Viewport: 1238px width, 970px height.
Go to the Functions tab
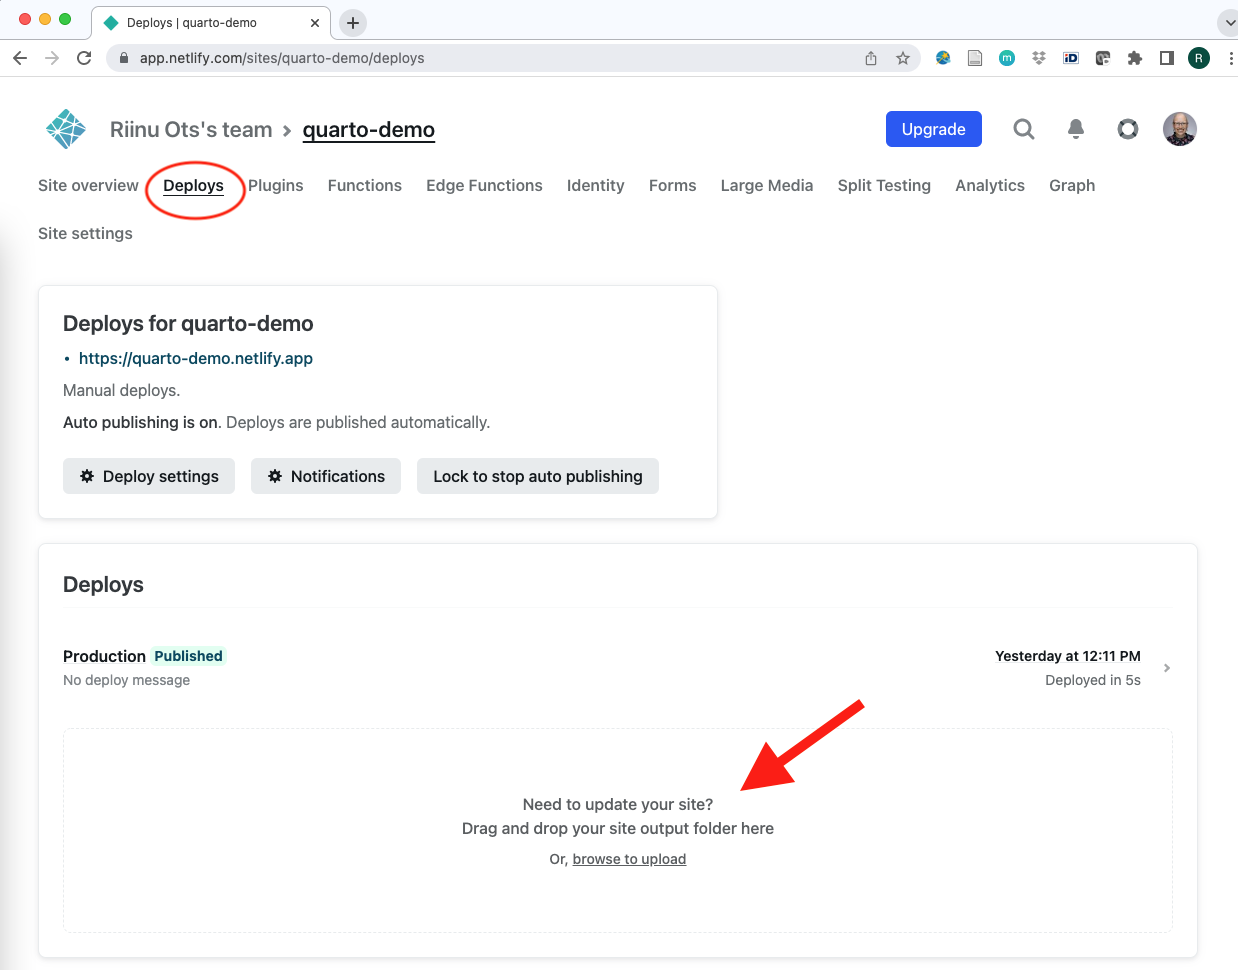coord(365,185)
